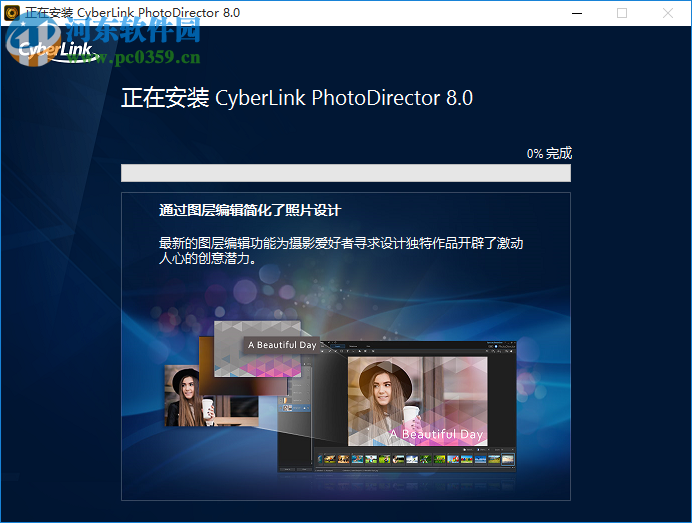Close the PhotoDirector installer window
Viewport: 692px width, 523px height.
667,13
